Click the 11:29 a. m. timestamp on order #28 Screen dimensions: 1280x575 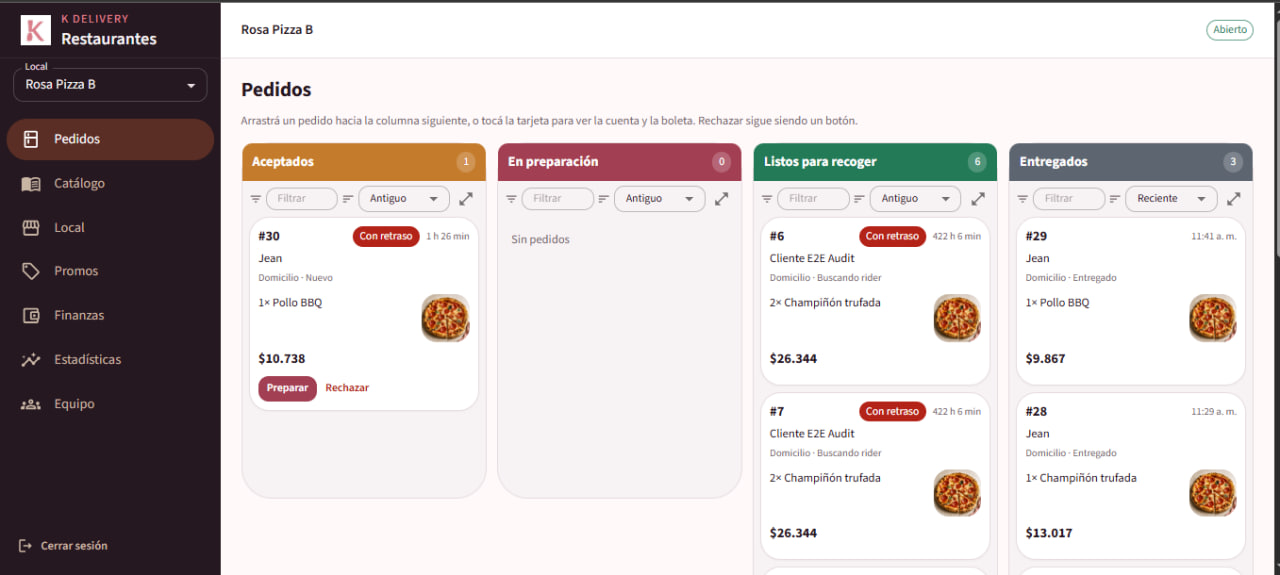point(1214,412)
